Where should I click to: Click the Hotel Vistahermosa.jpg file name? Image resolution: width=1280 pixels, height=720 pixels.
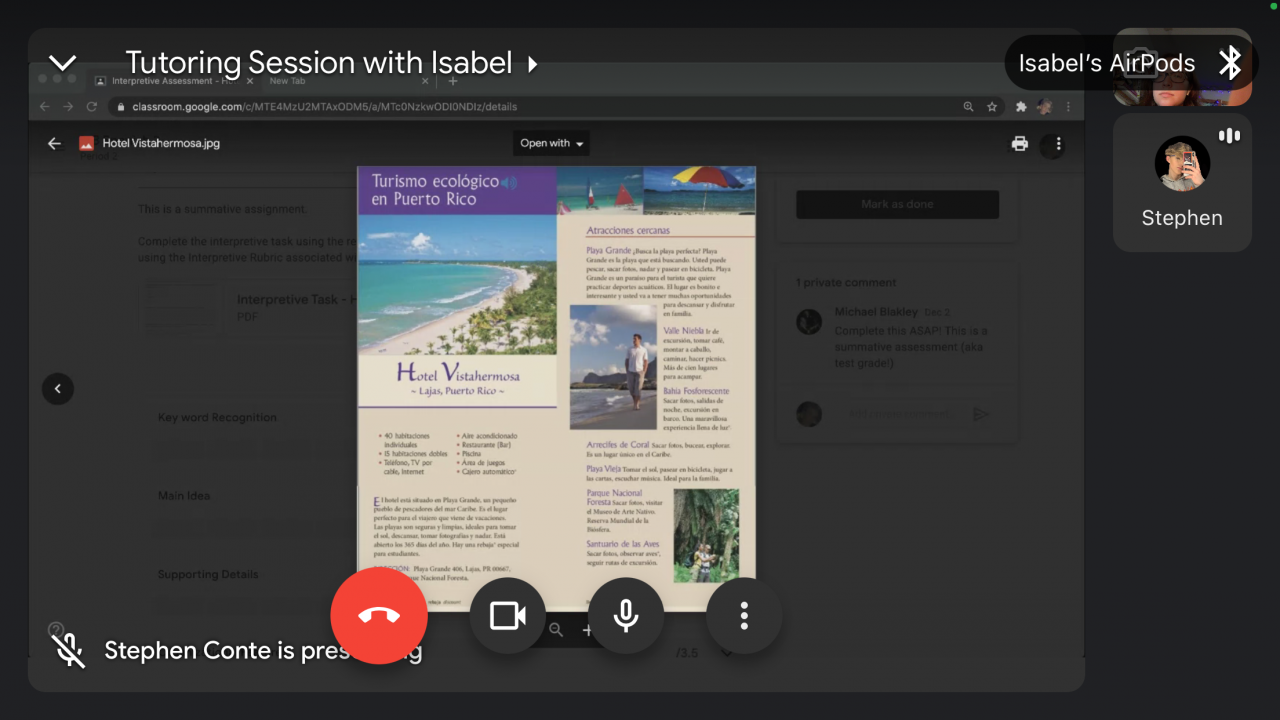[161, 143]
